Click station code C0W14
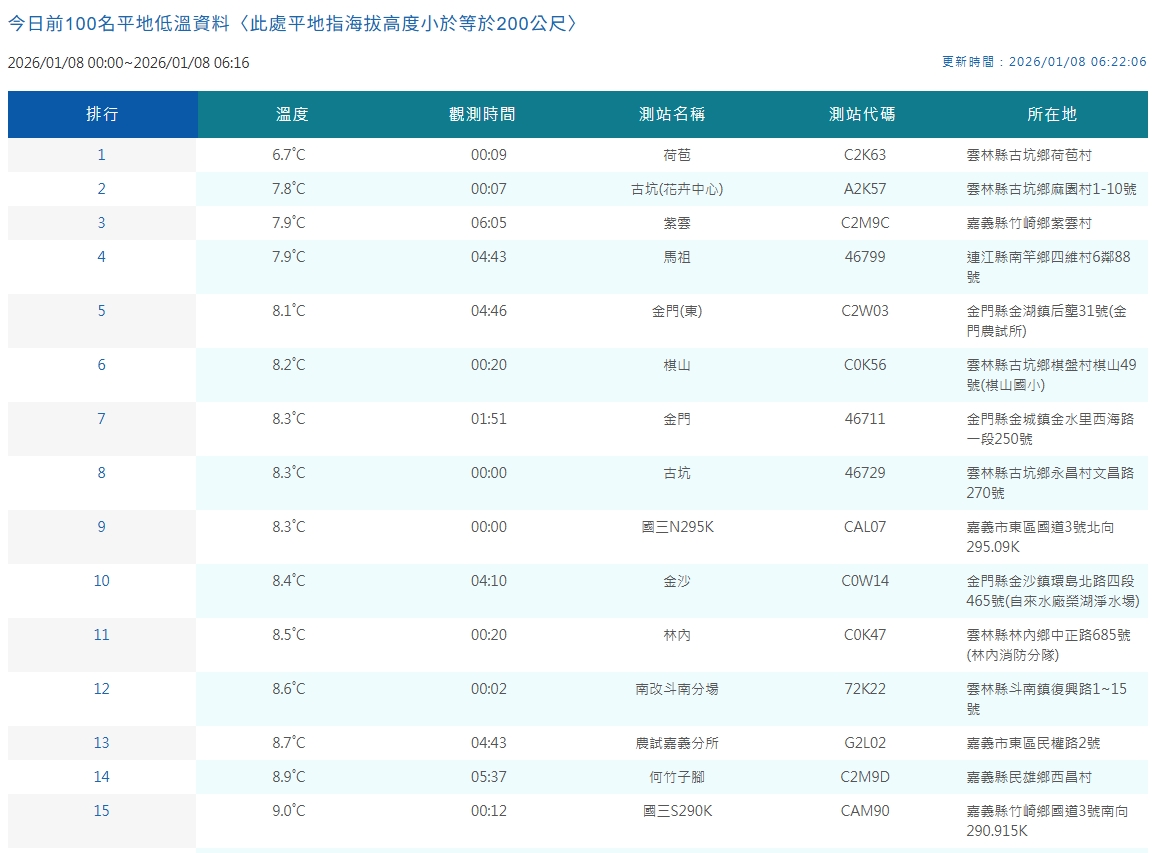The height and width of the screenshot is (853, 1161). (x=865, y=581)
